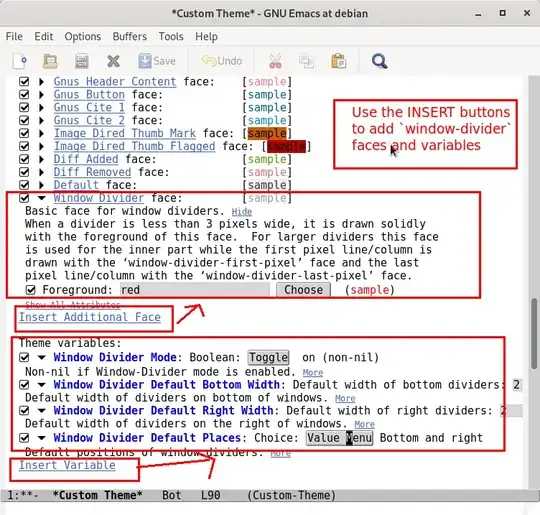Click the Foreground (sample) color preview
The height and width of the screenshot is (515, 540).
pyautogui.click(x=370, y=290)
